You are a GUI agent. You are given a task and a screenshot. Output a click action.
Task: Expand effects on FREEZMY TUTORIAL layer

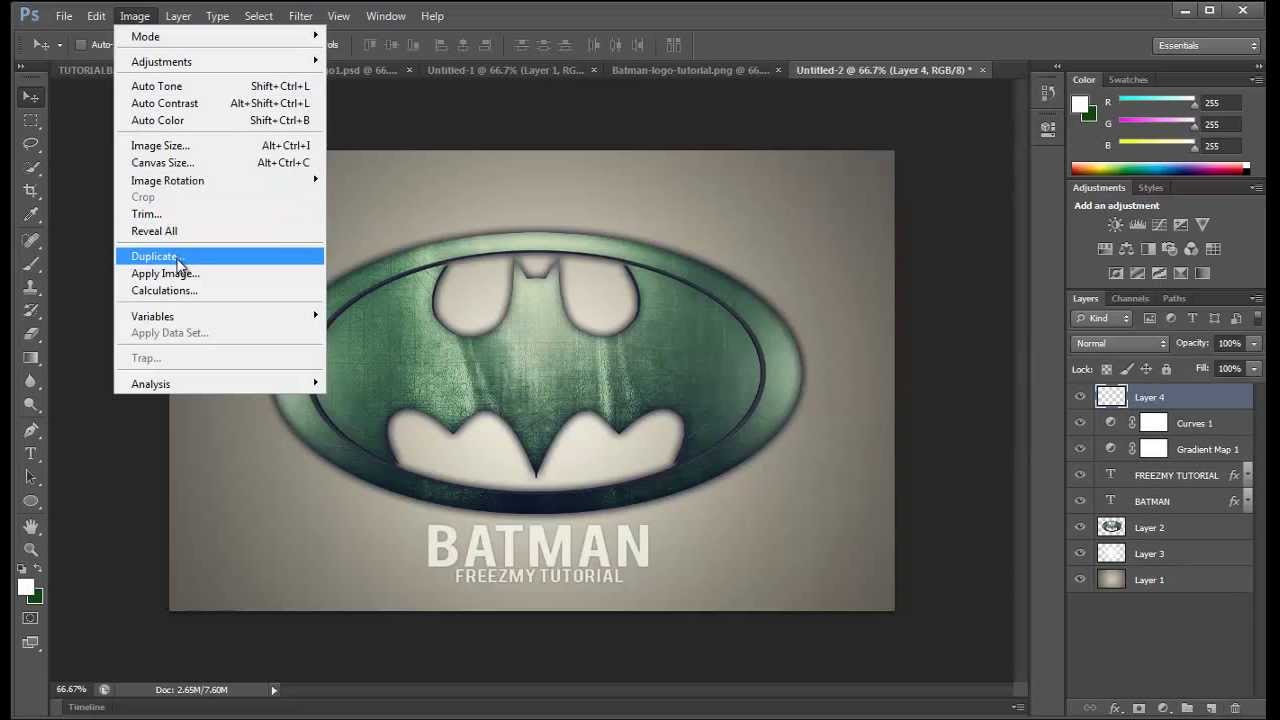tap(1247, 475)
